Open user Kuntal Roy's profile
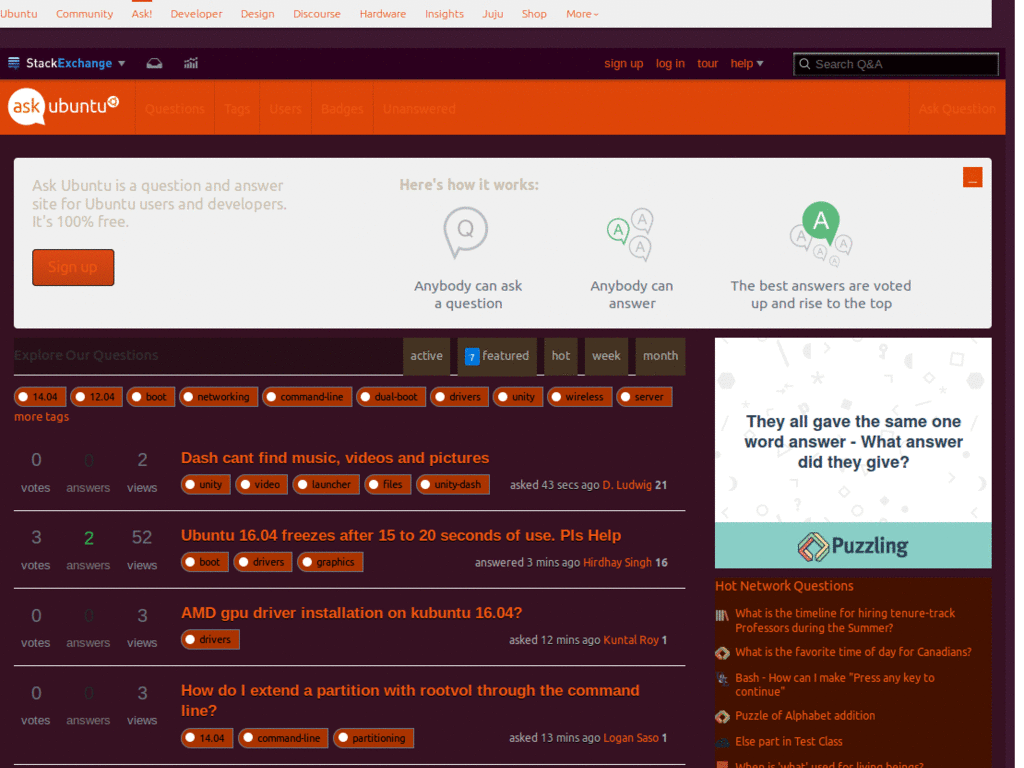 [x=631, y=640]
